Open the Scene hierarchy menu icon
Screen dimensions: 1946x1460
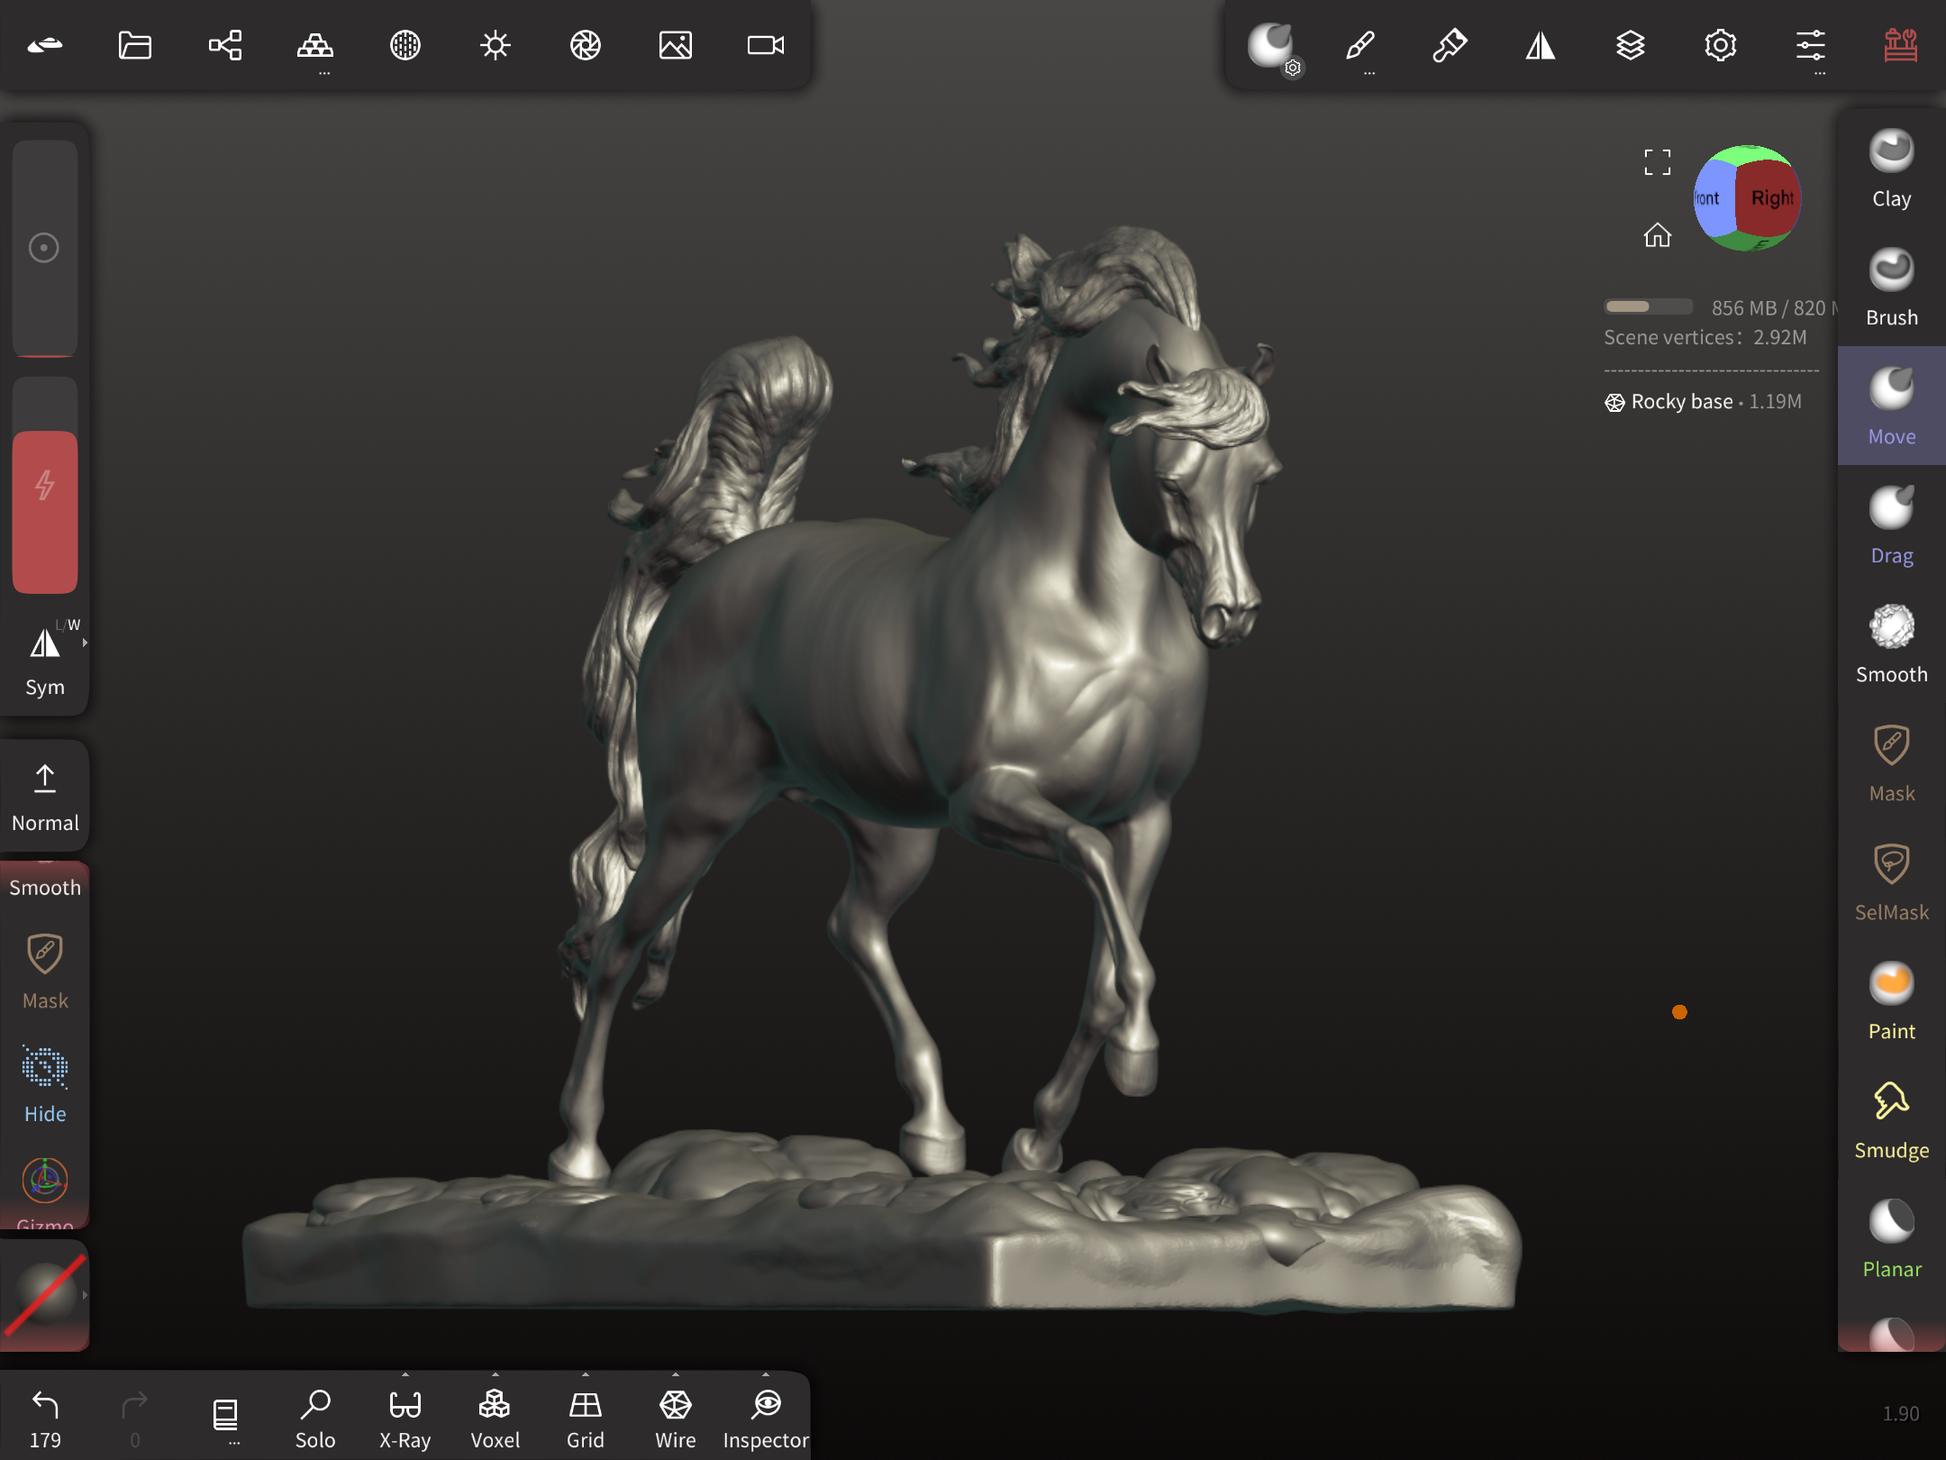click(225, 45)
